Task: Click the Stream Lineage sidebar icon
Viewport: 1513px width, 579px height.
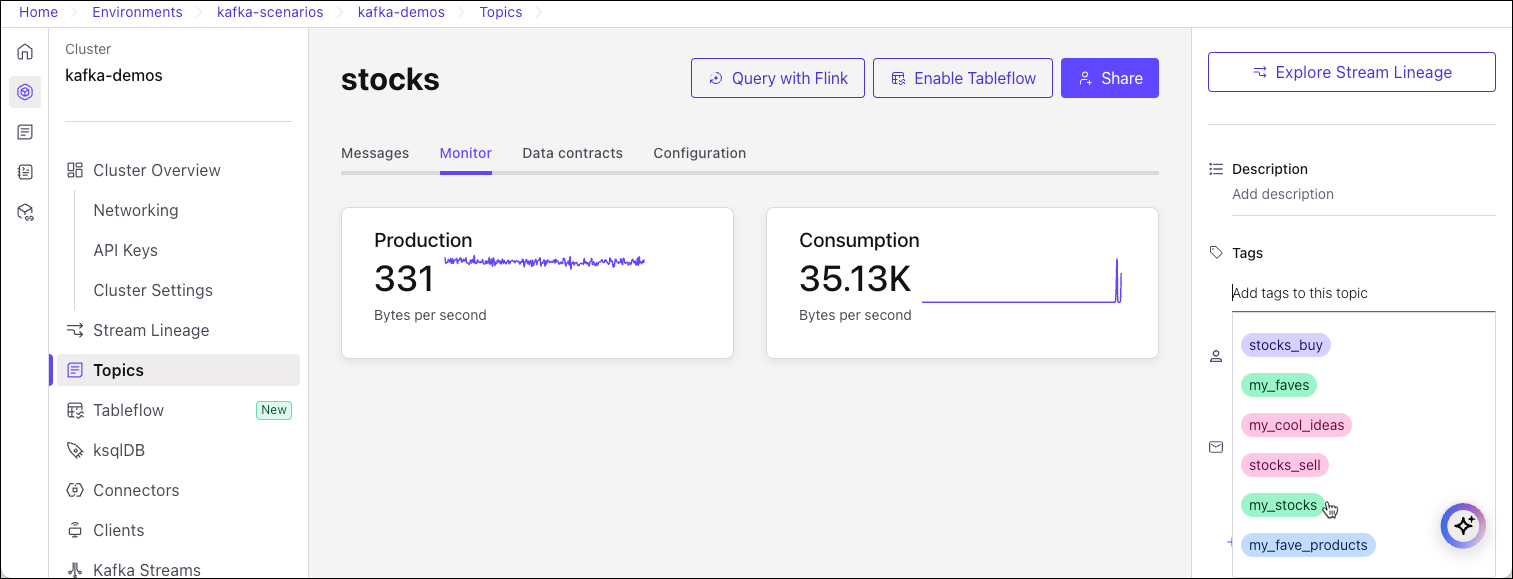Action: (75, 330)
